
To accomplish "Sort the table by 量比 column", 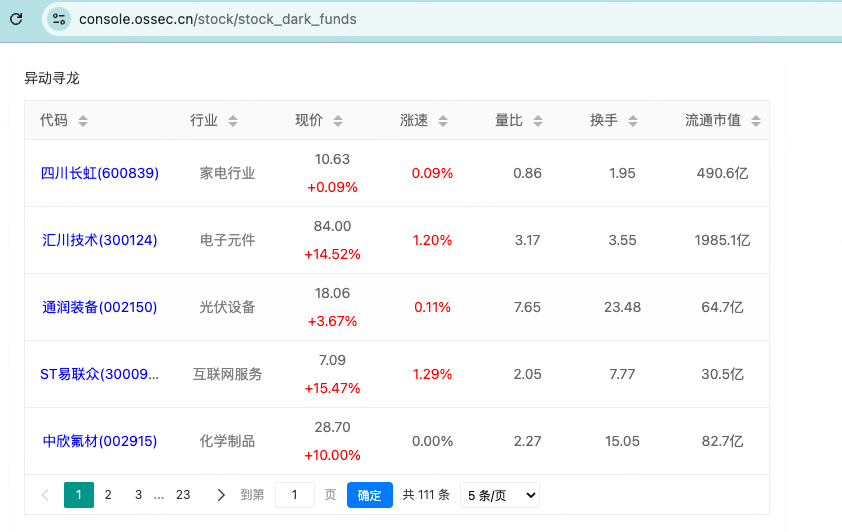I will [x=538, y=121].
